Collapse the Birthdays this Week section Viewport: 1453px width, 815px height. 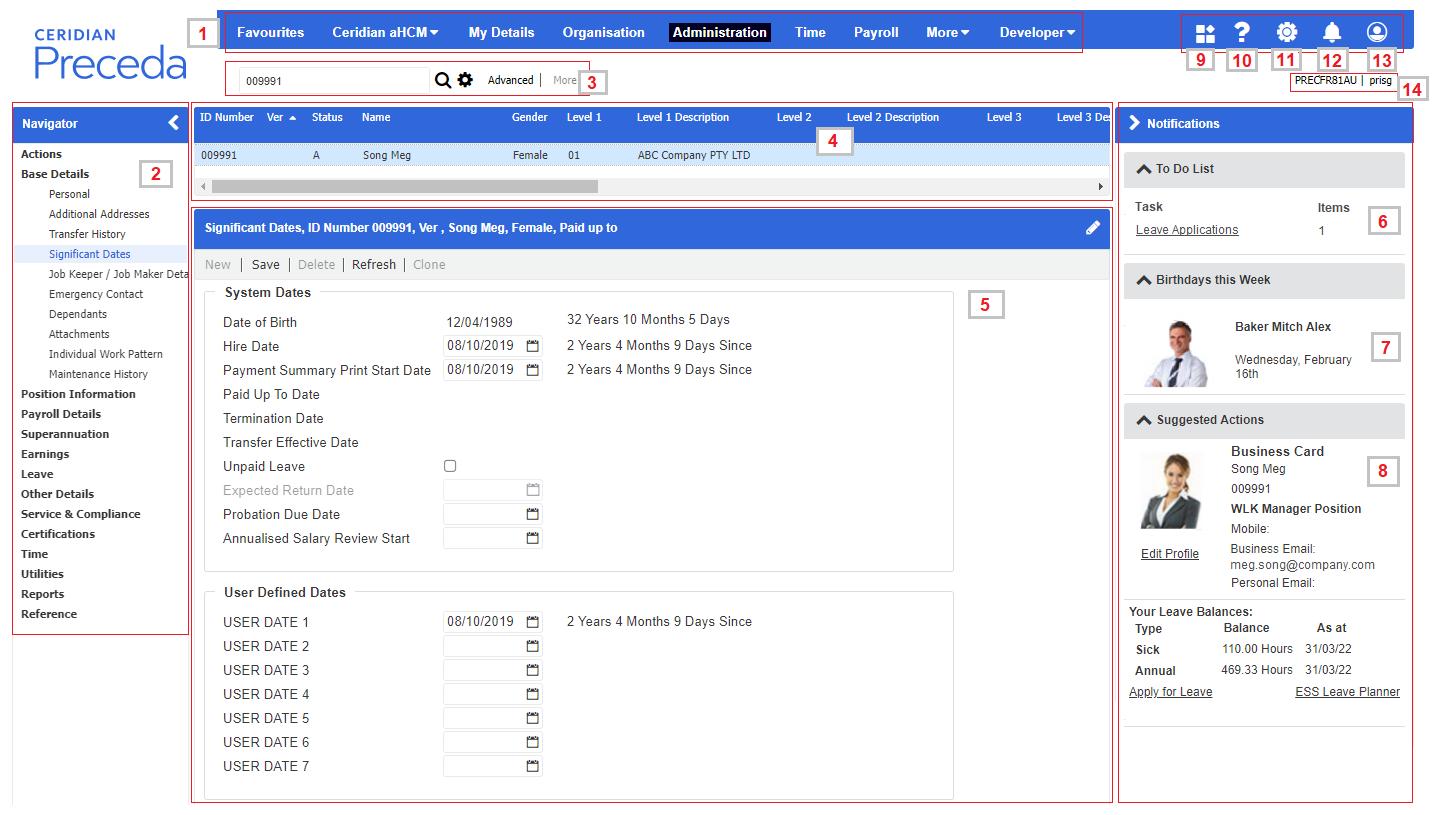1144,280
